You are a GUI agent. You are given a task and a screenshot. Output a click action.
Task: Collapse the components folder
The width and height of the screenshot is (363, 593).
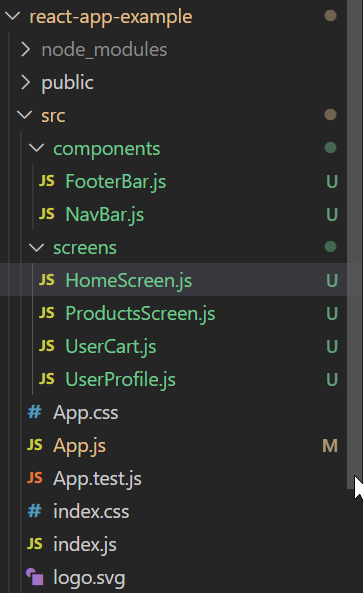point(37,148)
